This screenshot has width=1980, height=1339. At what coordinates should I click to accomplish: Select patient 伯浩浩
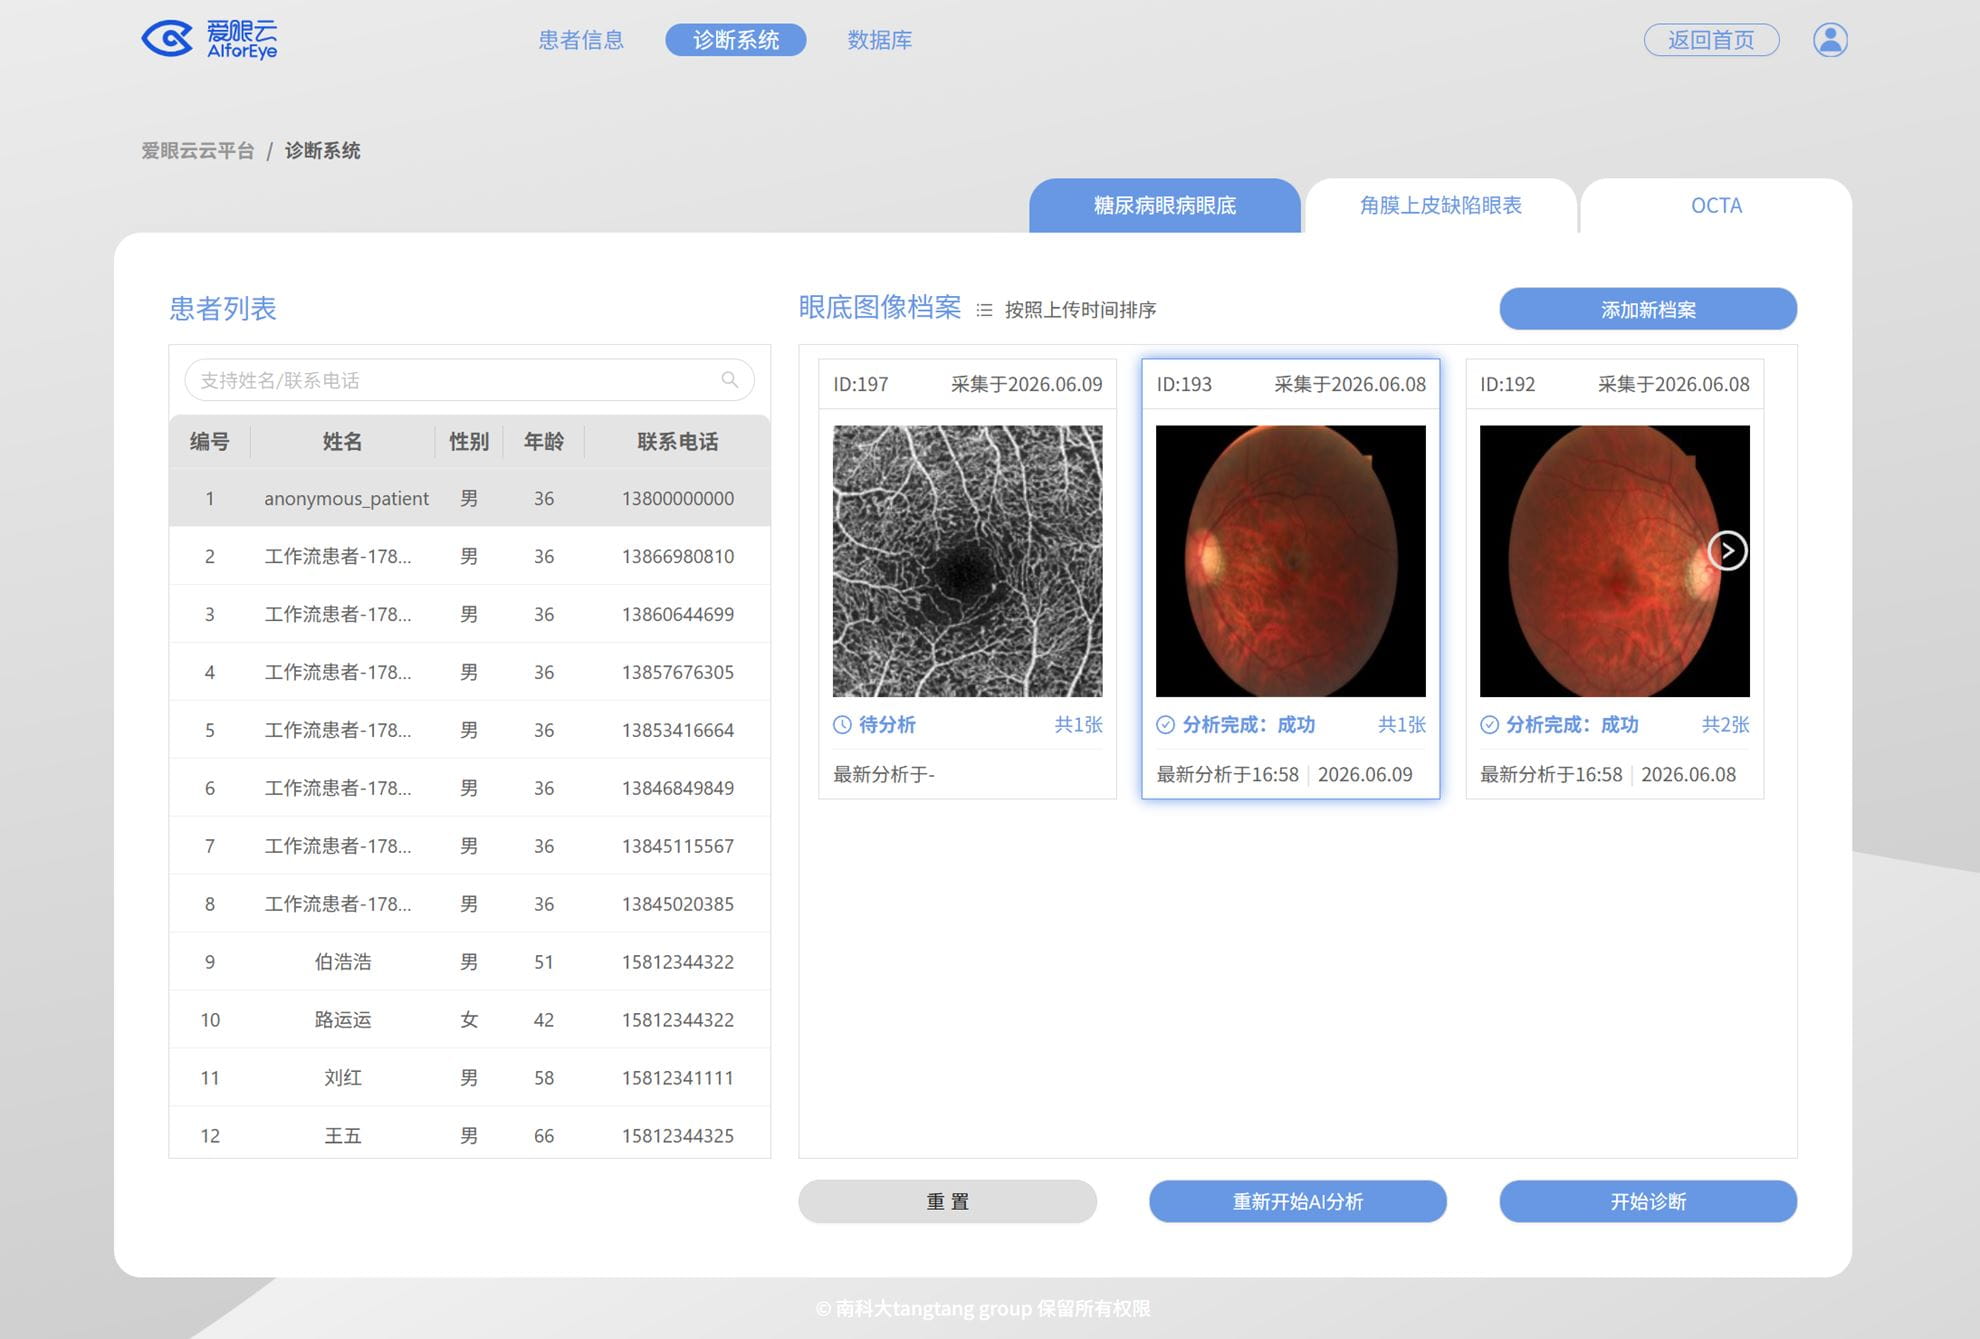click(x=470, y=962)
